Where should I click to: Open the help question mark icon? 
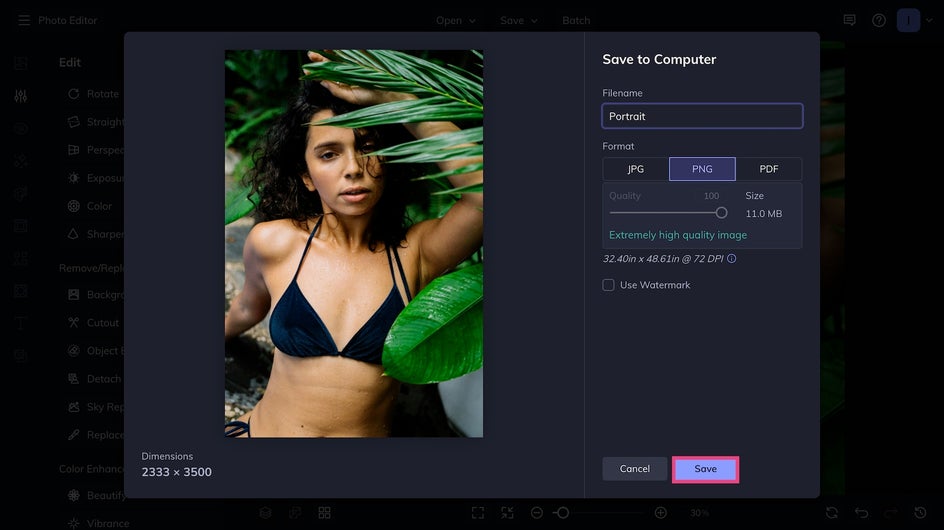click(x=879, y=20)
